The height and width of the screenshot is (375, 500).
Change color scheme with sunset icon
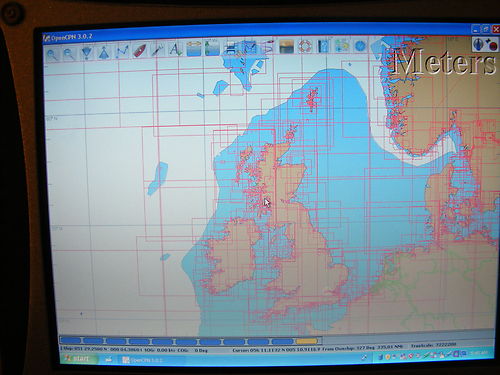[x=287, y=46]
